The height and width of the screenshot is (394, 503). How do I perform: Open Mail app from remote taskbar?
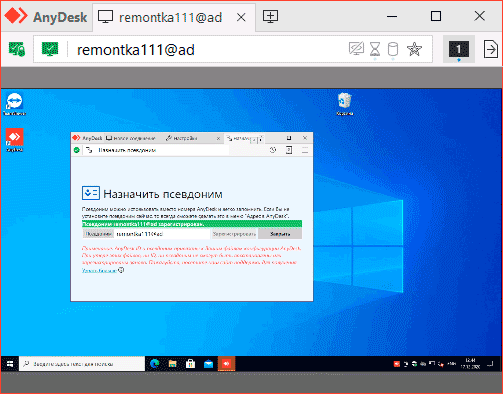(208, 364)
